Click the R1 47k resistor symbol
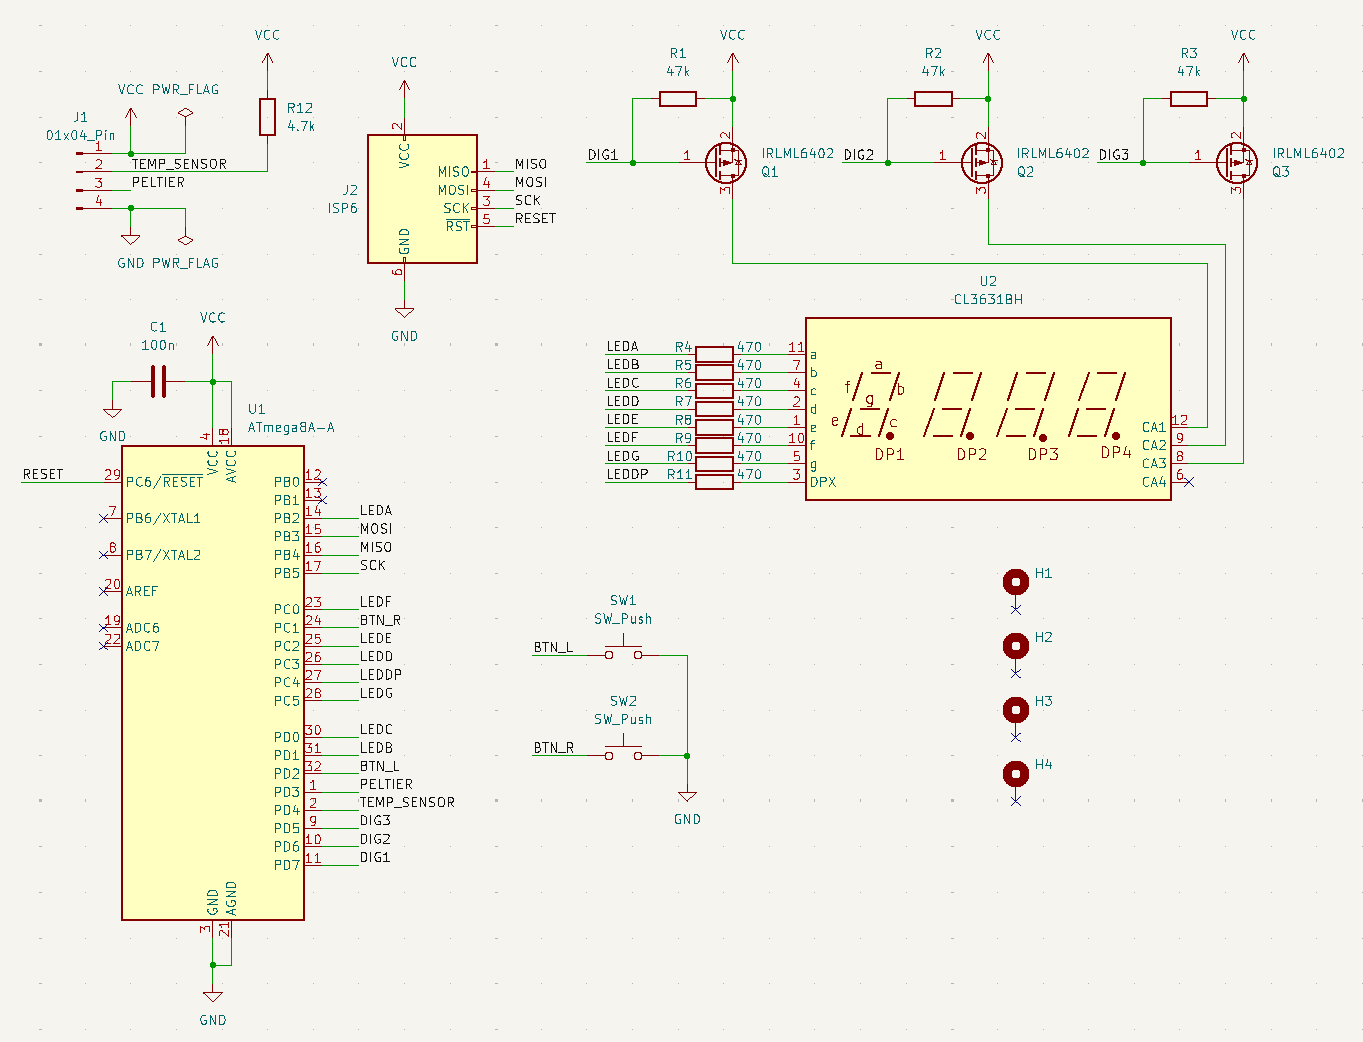The width and height of the screenshot is (1363, 1042). [678, 98]
